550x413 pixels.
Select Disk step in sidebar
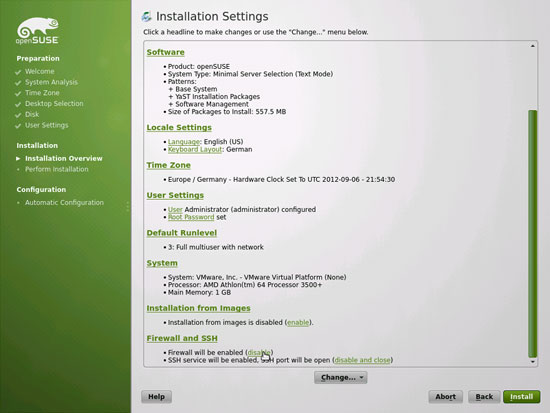(x=32, y=115)
